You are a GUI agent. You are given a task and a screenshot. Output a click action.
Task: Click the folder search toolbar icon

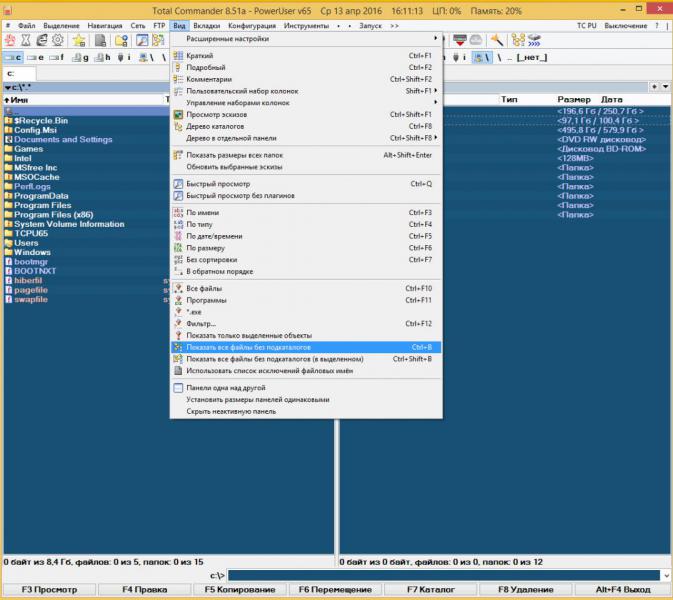tap(121, 40)
